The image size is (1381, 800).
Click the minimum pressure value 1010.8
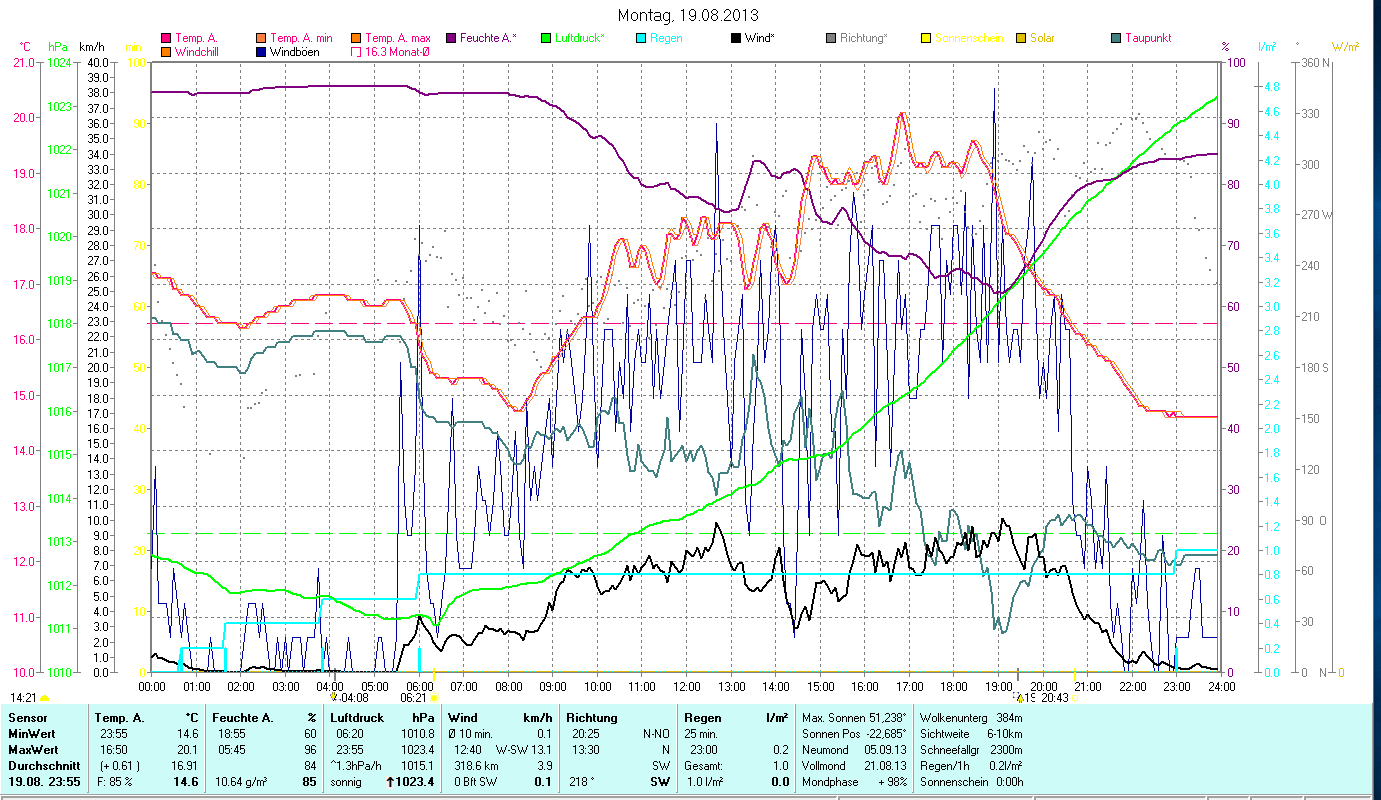pyautogui.click(x=417, y=734)
